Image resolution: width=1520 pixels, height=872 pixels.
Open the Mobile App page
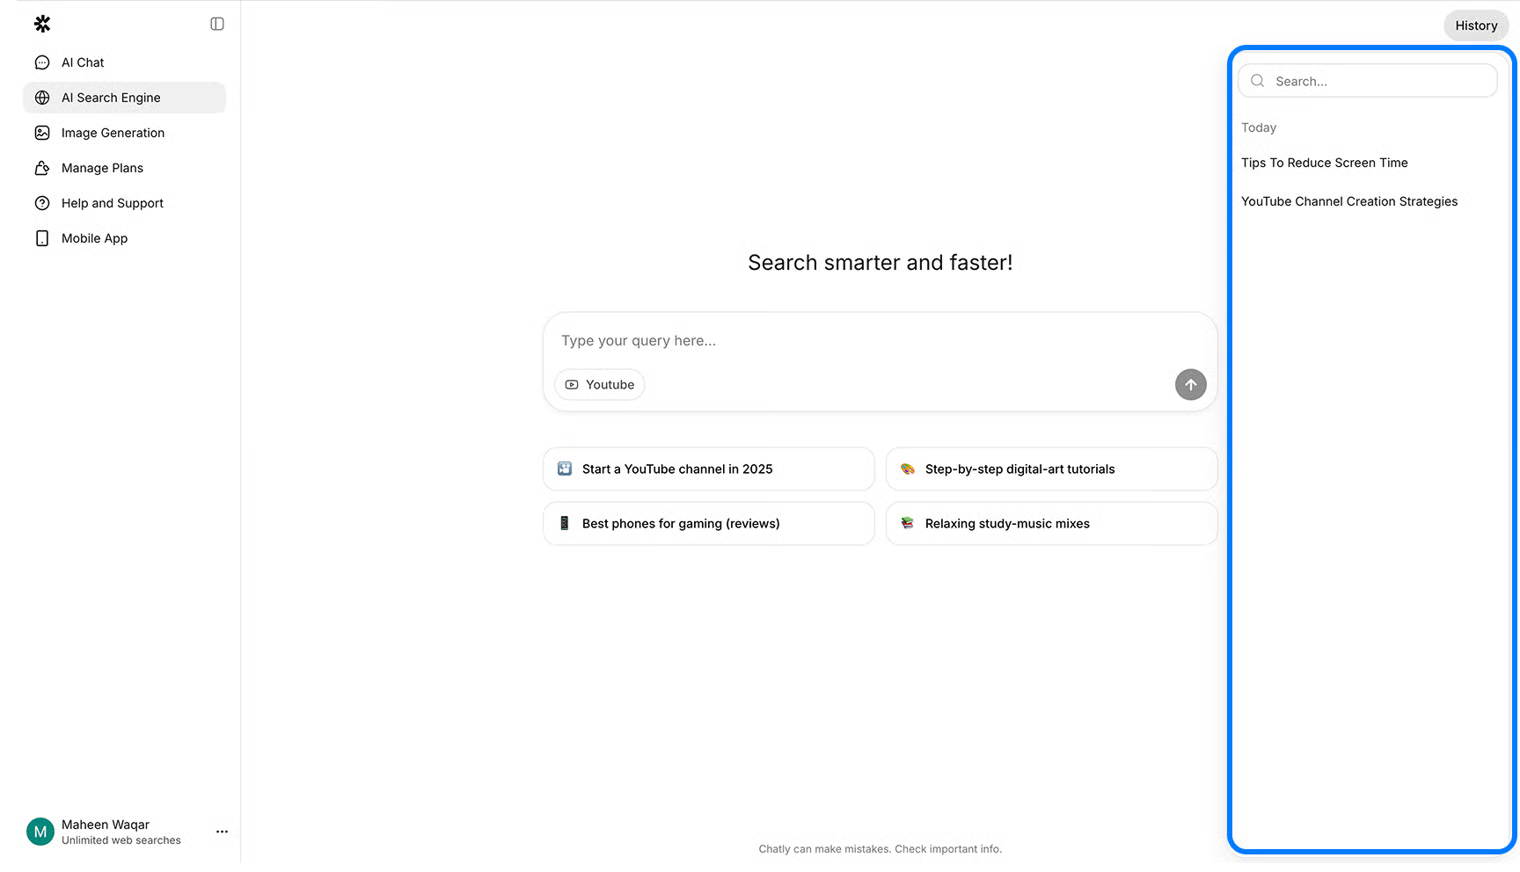(x=124, y=238)
